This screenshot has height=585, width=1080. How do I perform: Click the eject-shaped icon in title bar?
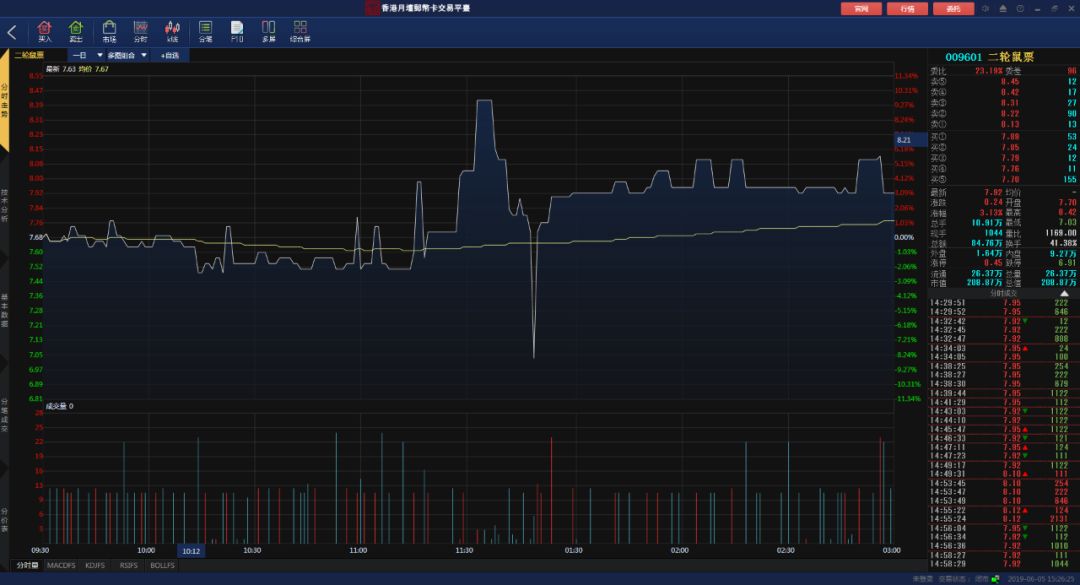coord(1003,8)
